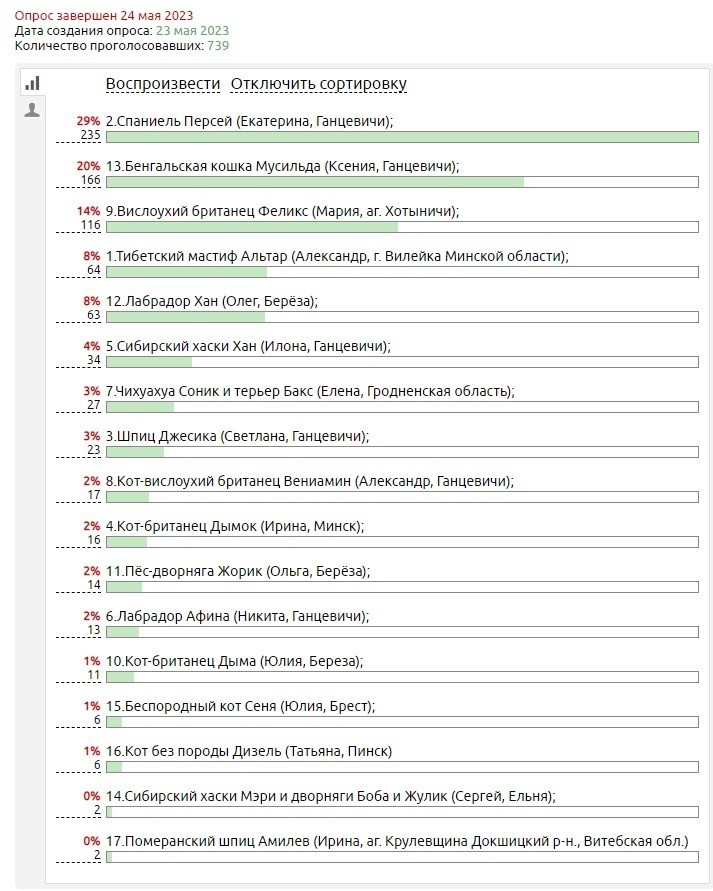Select option text "11.Пёс-дворняга Жорик"
The image size is (713, 891).
[184, 571]
